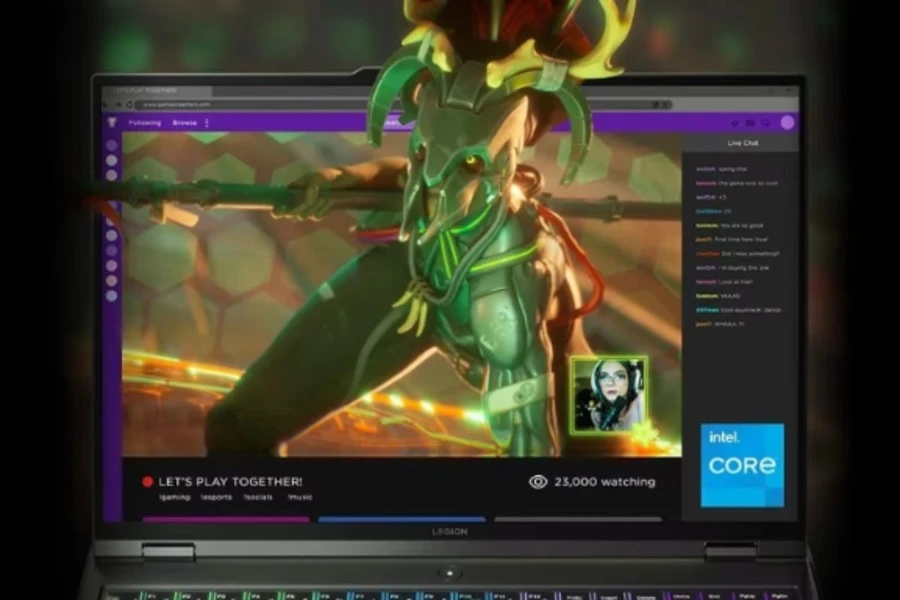Viewport: 900px width, 600px height.
Task: Click the Live Chat panel header
Action: point(740,143)
